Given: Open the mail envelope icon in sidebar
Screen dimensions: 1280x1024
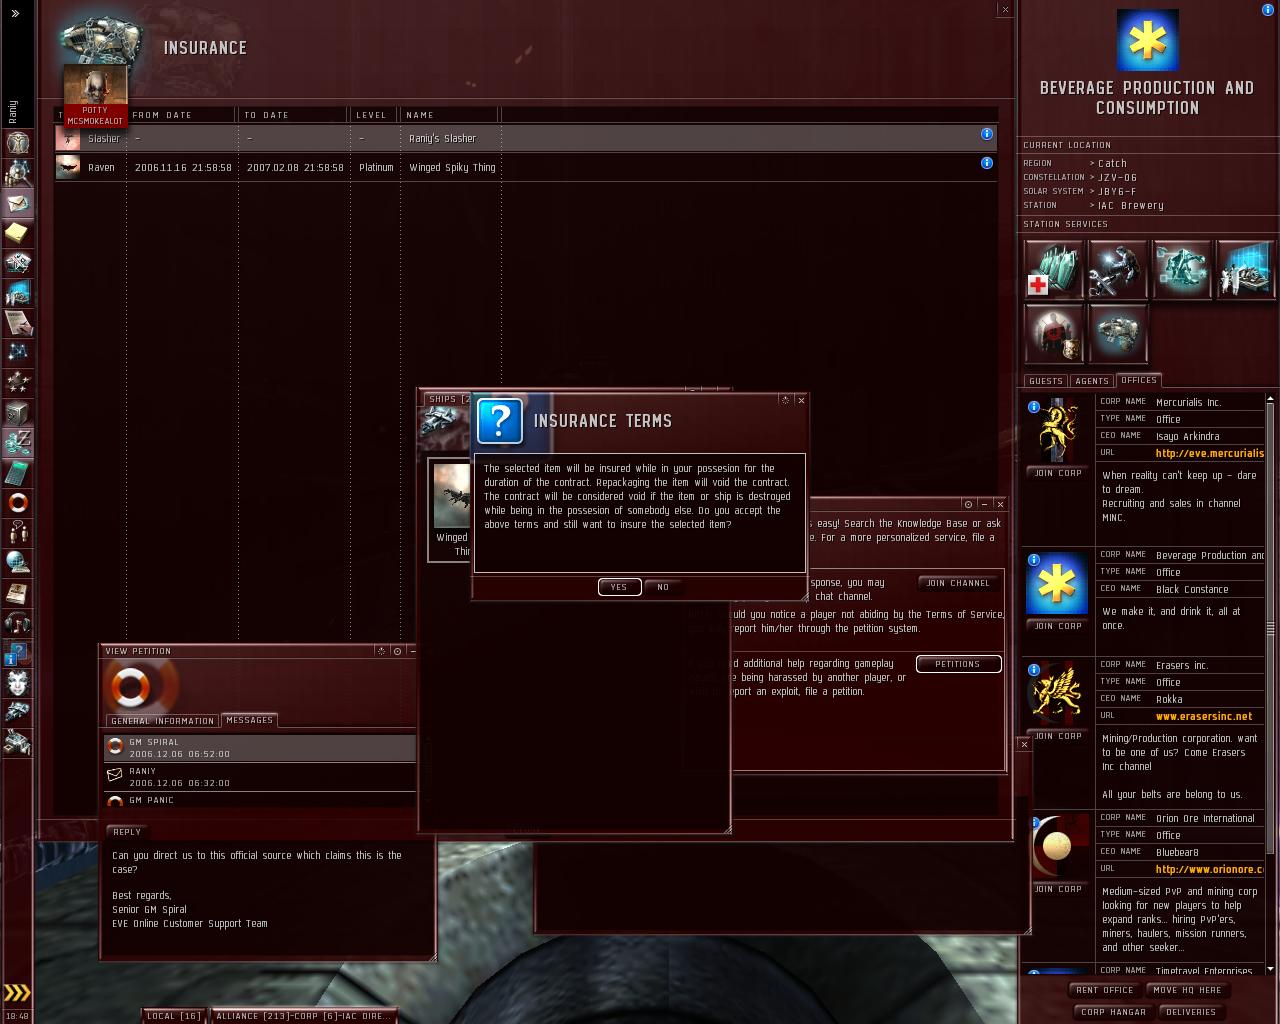Looking at the screenshot, I should click(17, 203).
